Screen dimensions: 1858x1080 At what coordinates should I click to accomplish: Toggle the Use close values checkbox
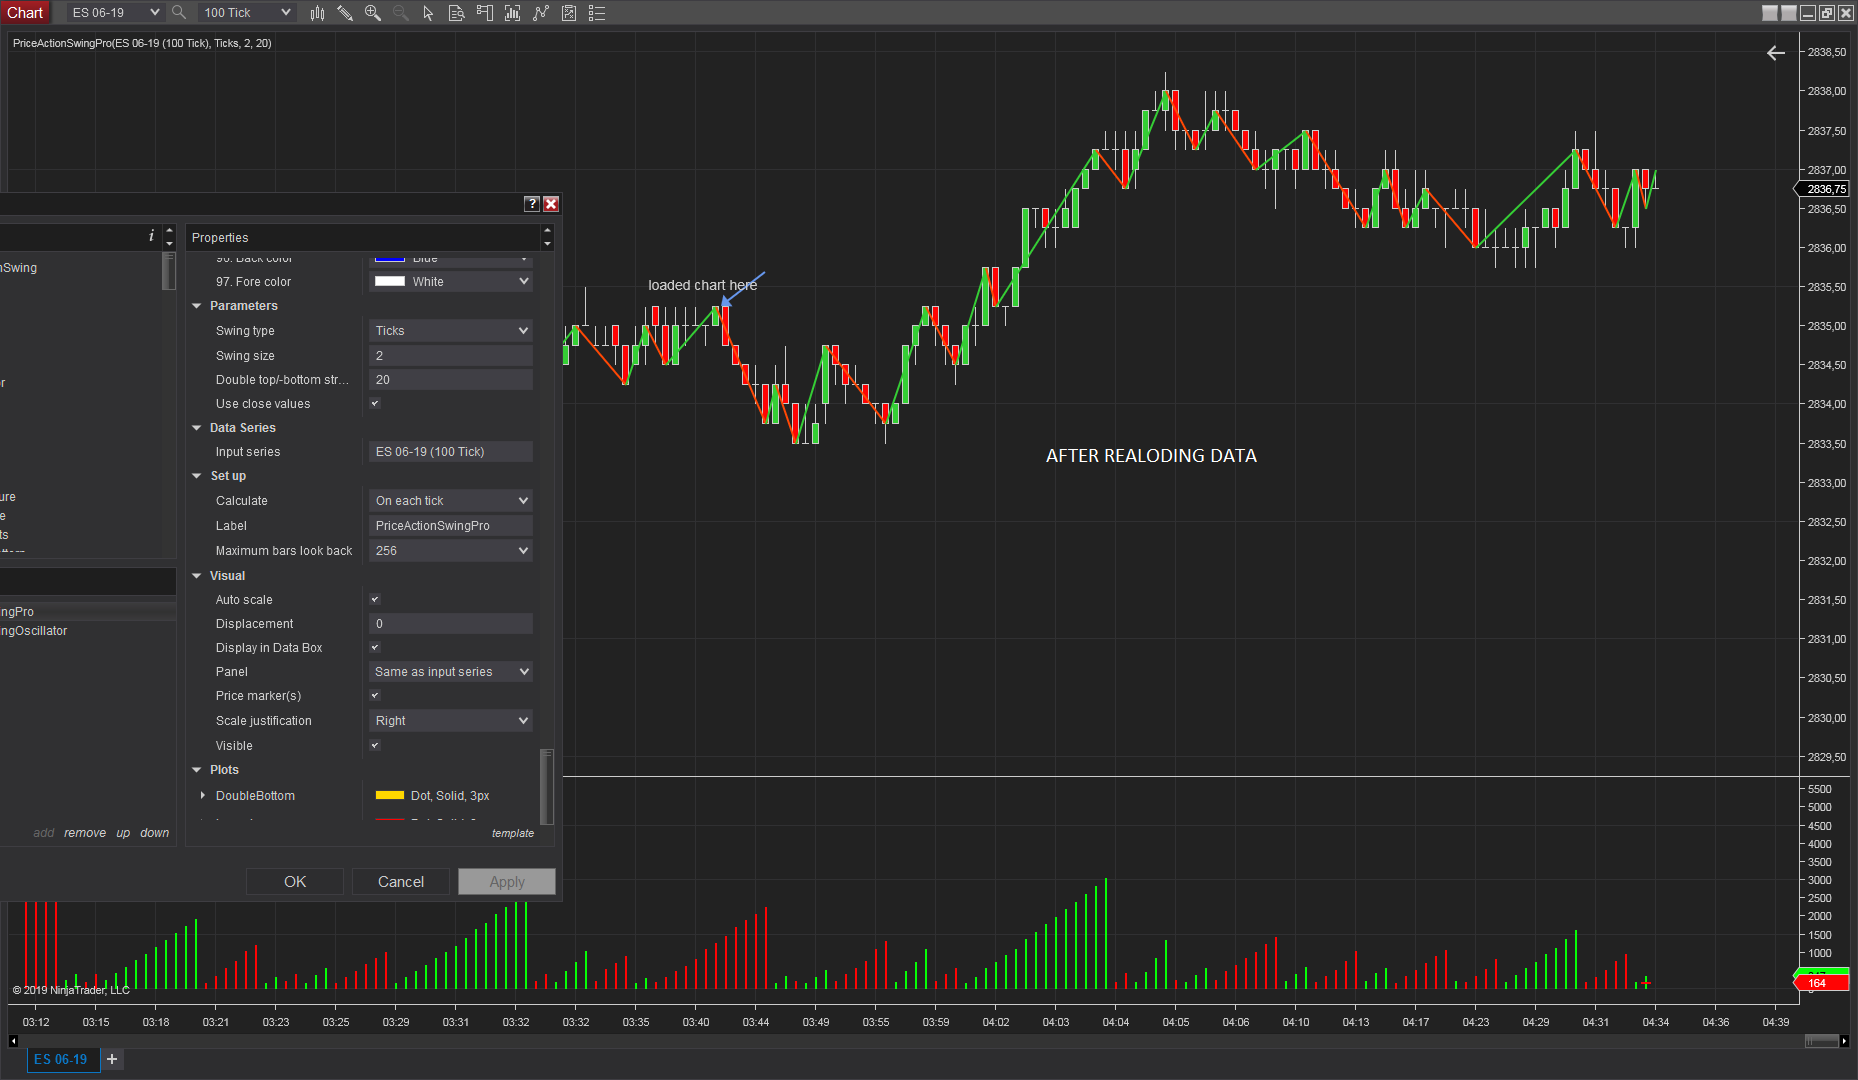point(375,404)
